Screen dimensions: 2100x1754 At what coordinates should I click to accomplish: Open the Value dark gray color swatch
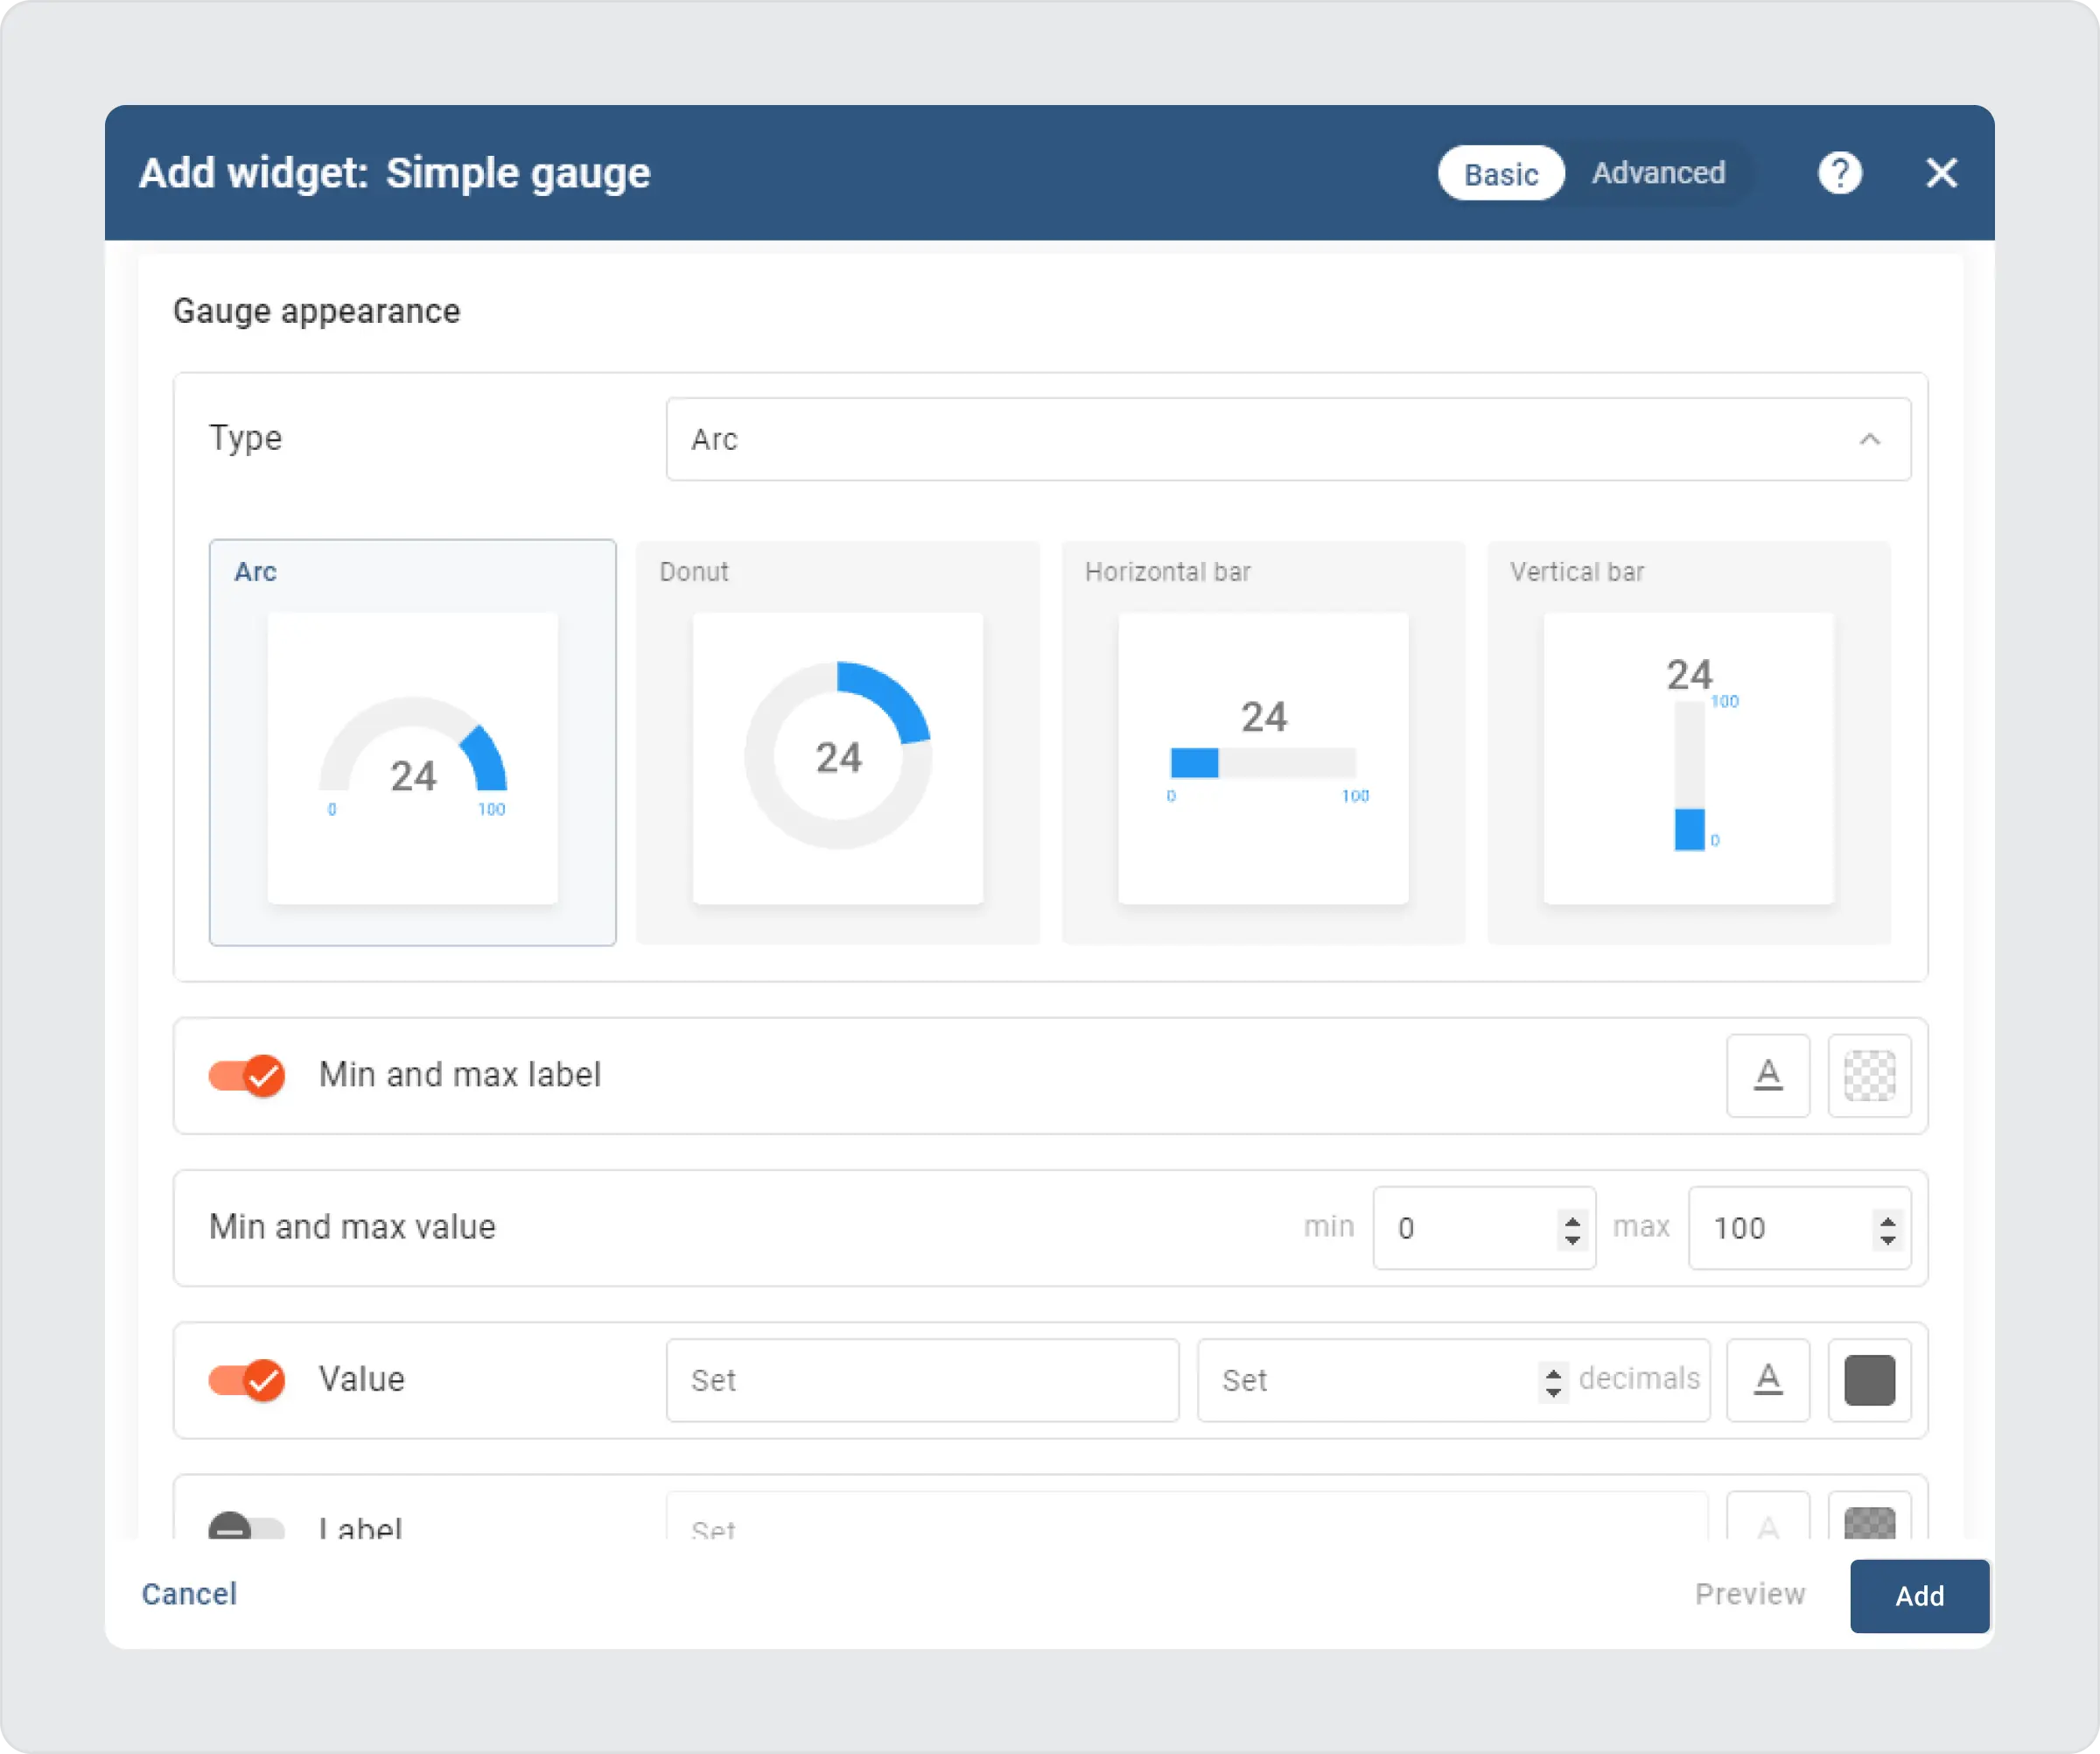1868,1380
